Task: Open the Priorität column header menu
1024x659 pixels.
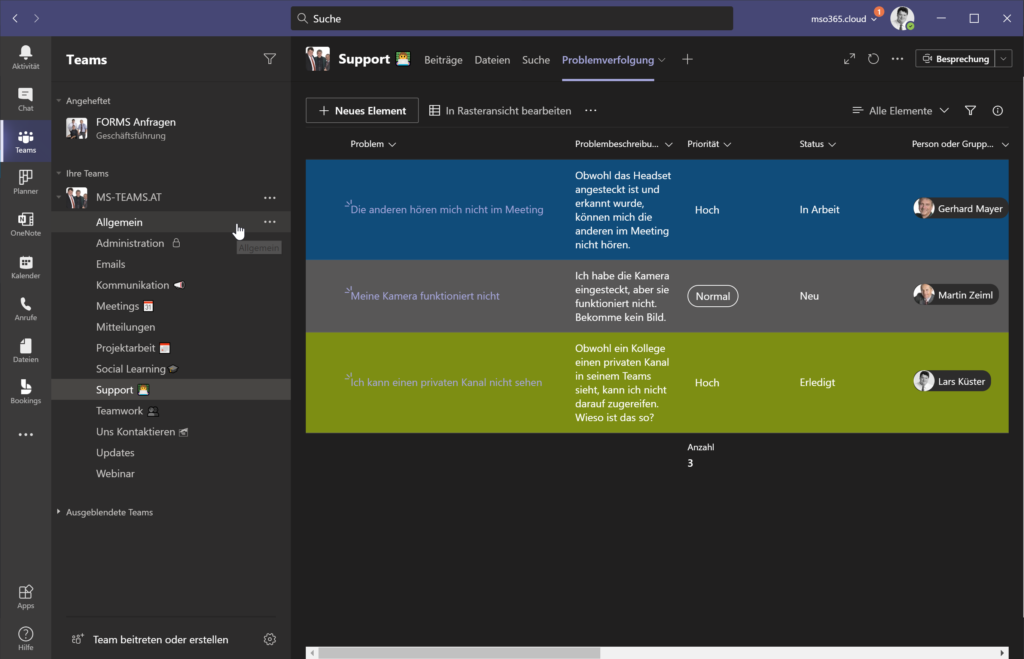Action: [709, 144]
